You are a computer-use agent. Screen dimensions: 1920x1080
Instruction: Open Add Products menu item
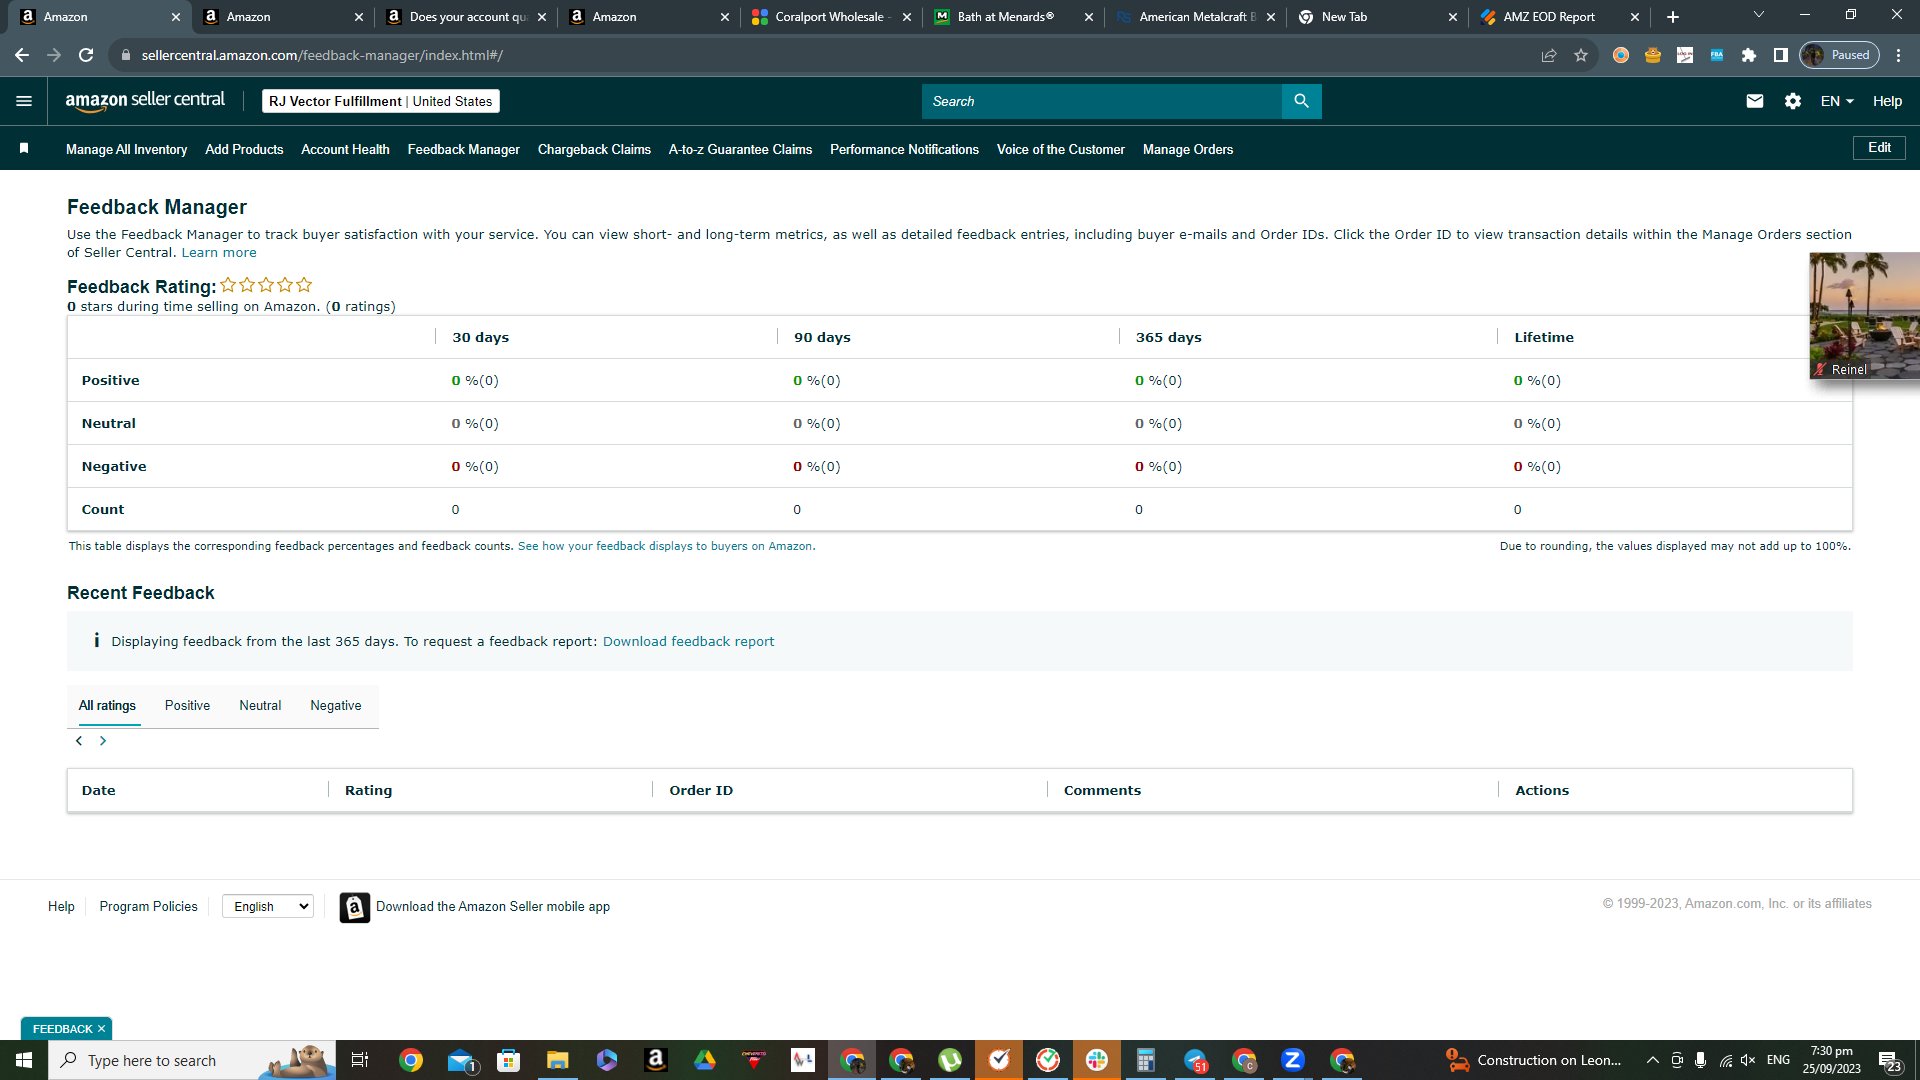point(244,149)
